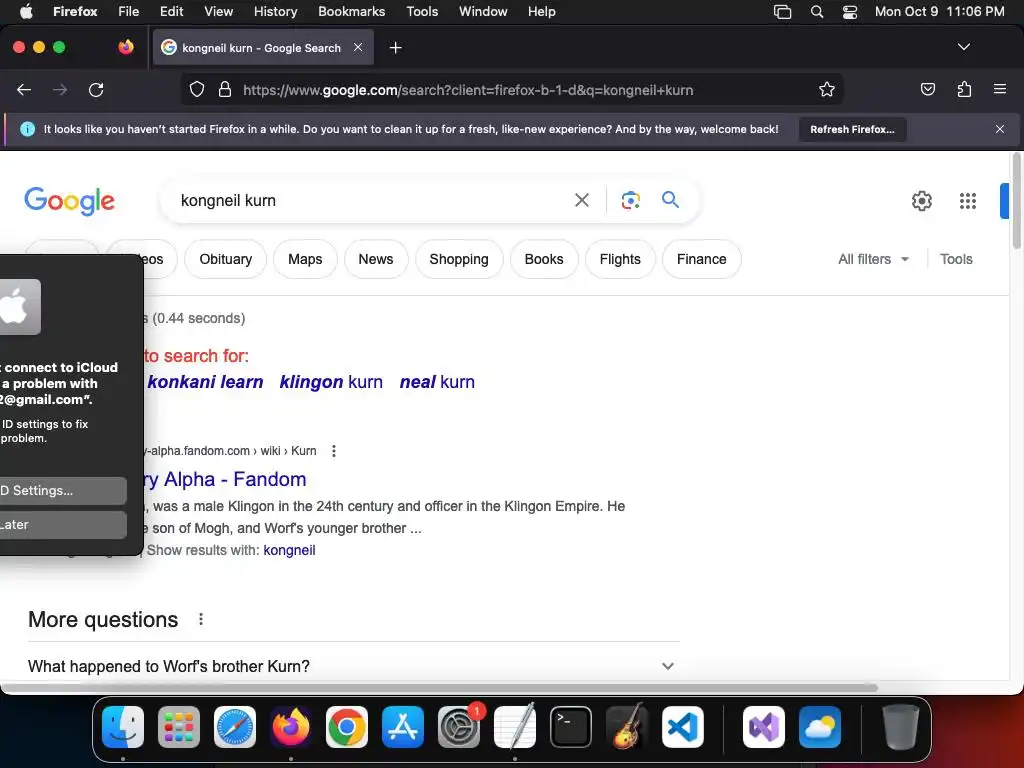
Task: Open options for Memory Alpha result
Action: click(x=334, y=451)
